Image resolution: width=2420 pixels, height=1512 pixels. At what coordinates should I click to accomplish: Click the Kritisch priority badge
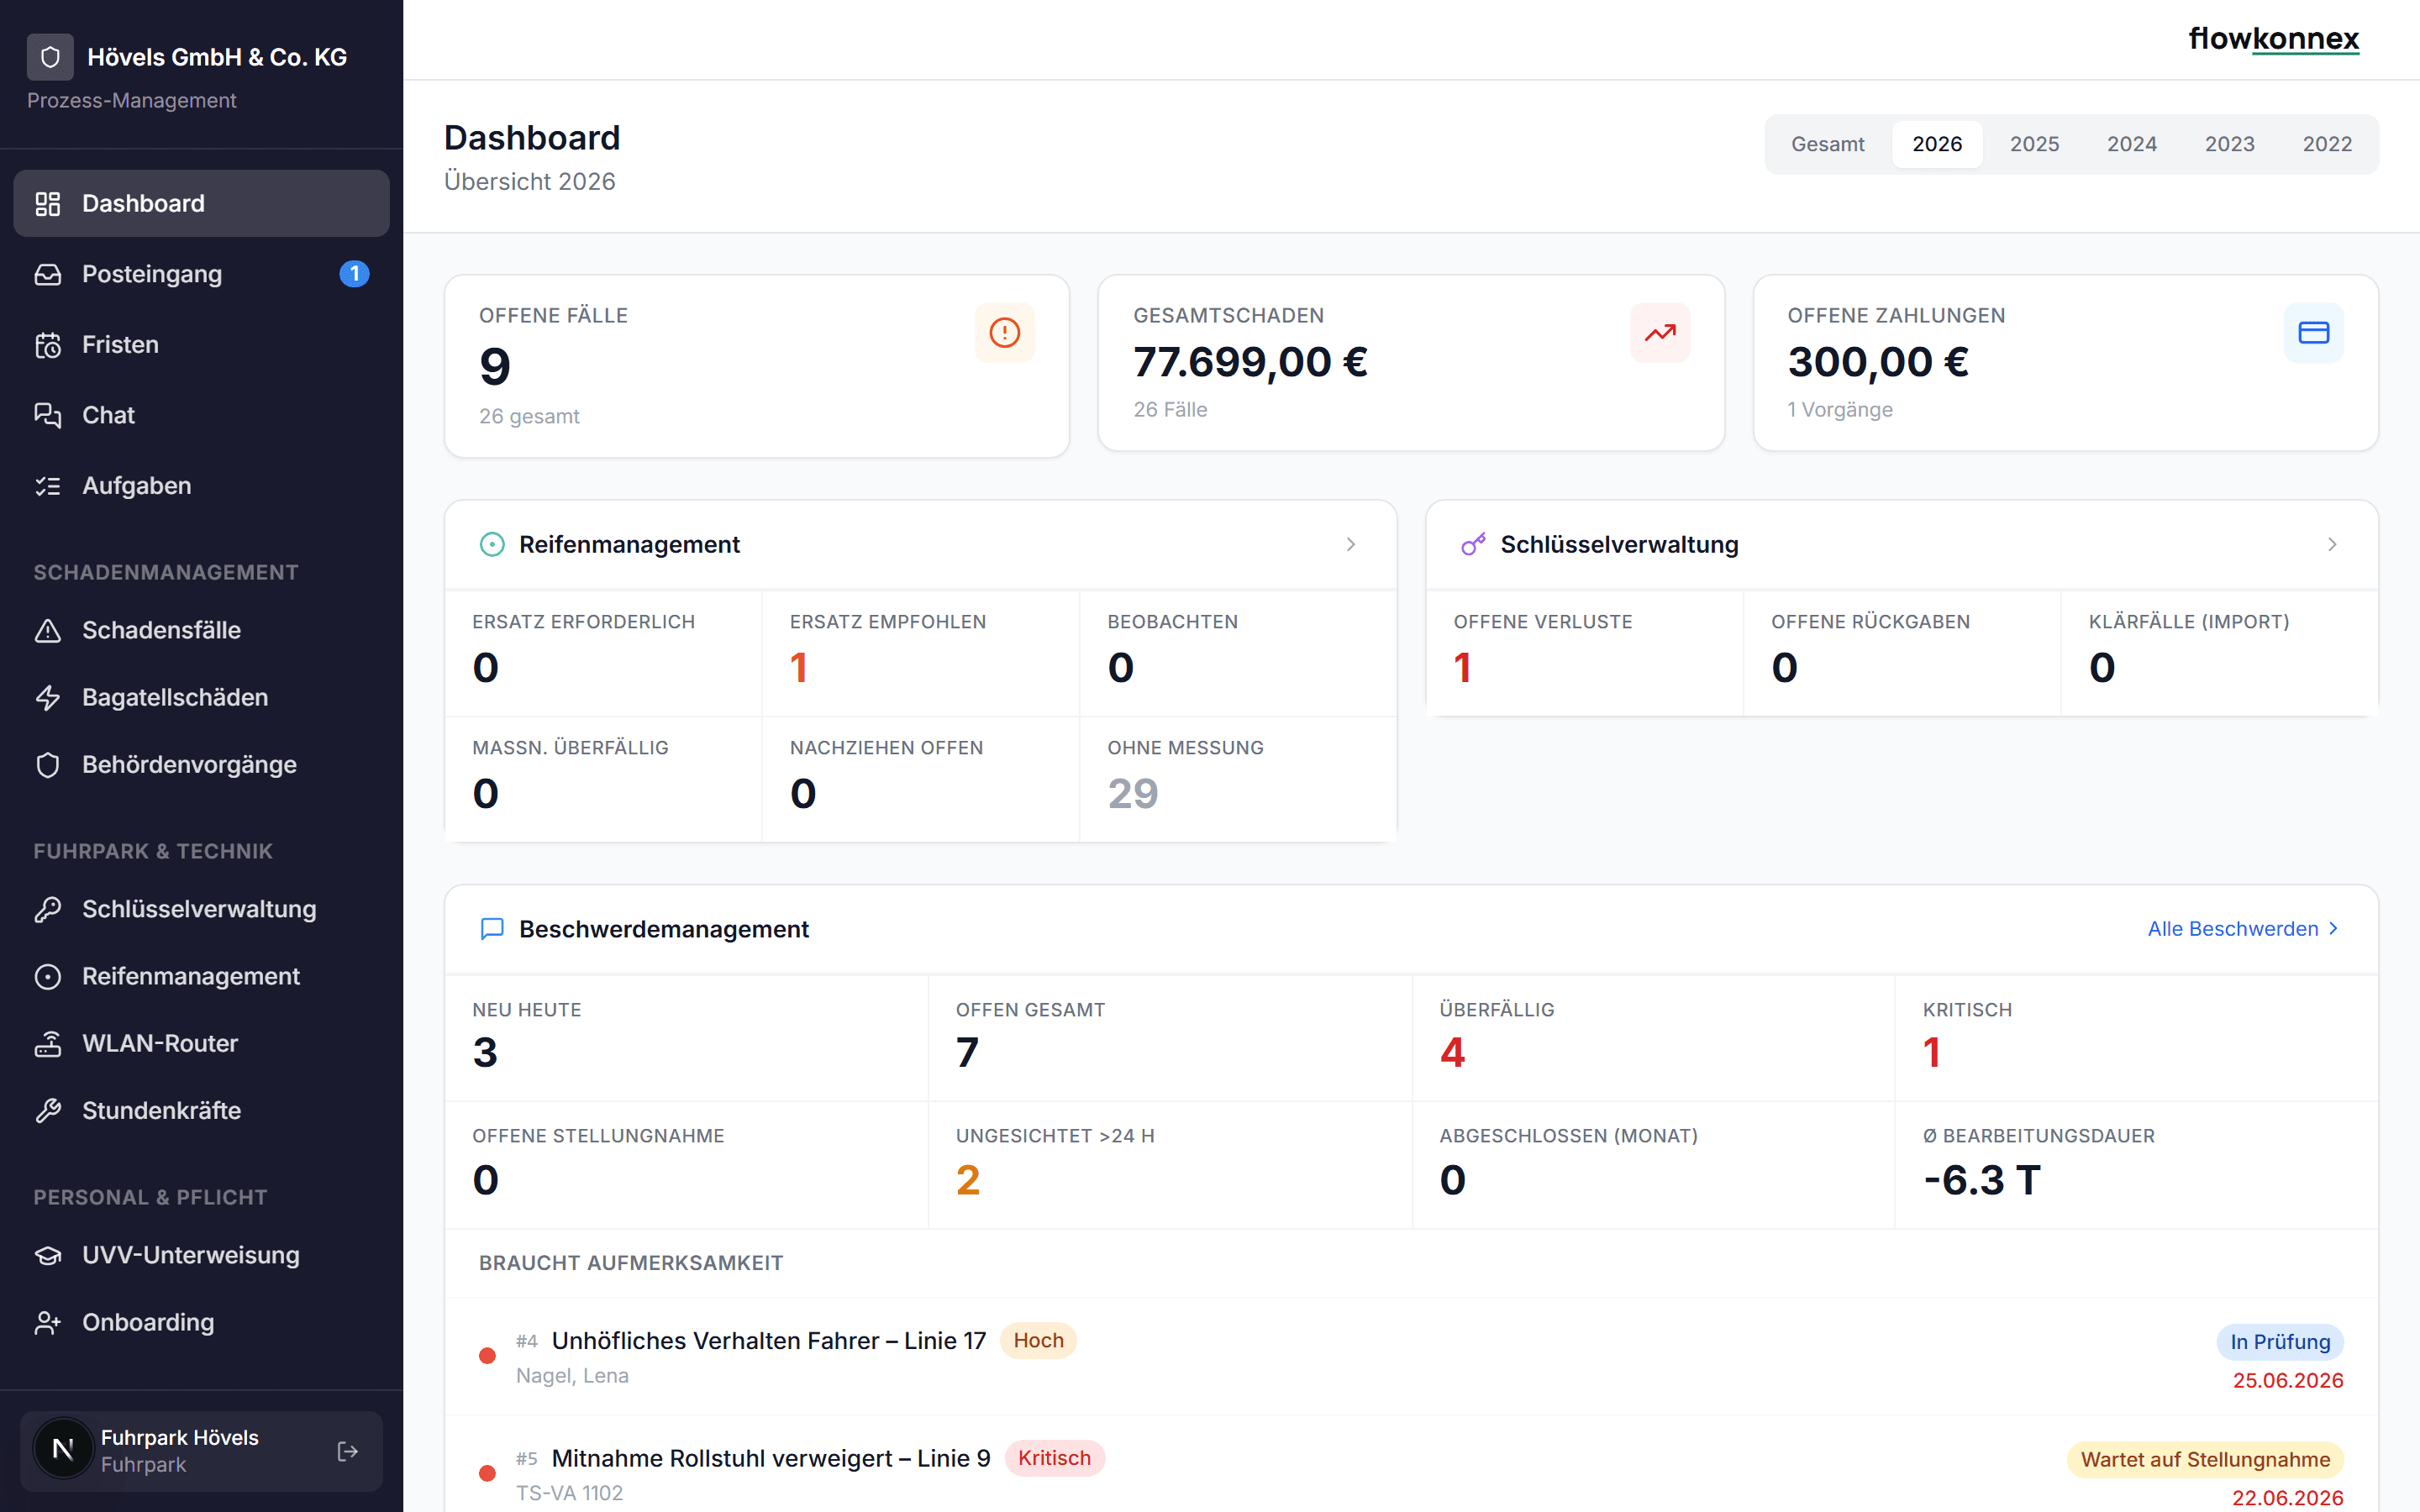point(1054,1459)
